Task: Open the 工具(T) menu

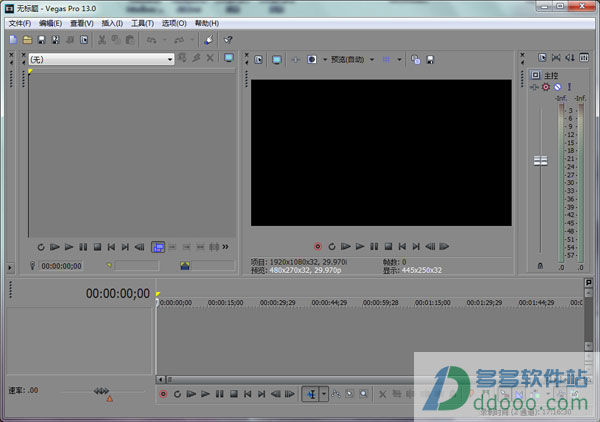Action: click(x=142, y=23)
